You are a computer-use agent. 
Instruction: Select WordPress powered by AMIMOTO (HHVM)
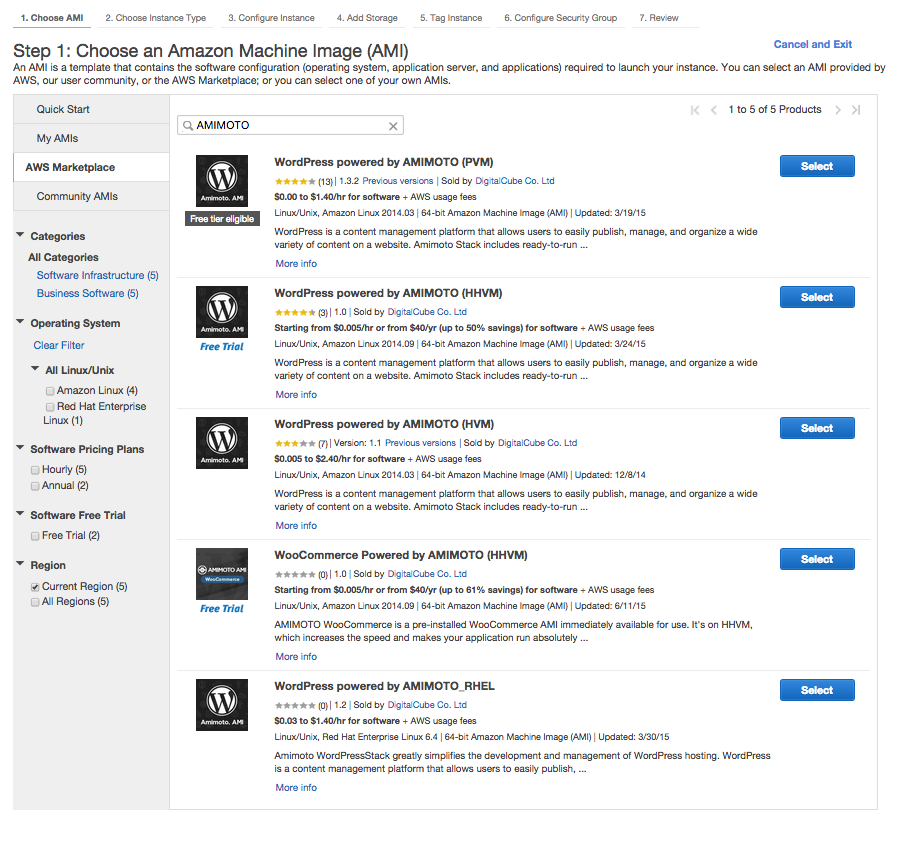[817, 297]
